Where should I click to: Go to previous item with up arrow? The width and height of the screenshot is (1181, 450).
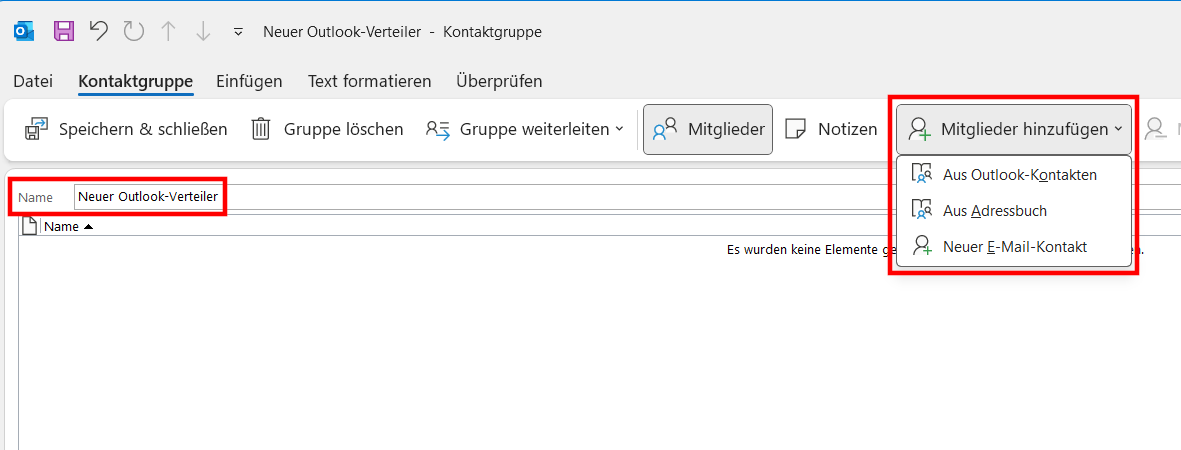coord(169,32)
